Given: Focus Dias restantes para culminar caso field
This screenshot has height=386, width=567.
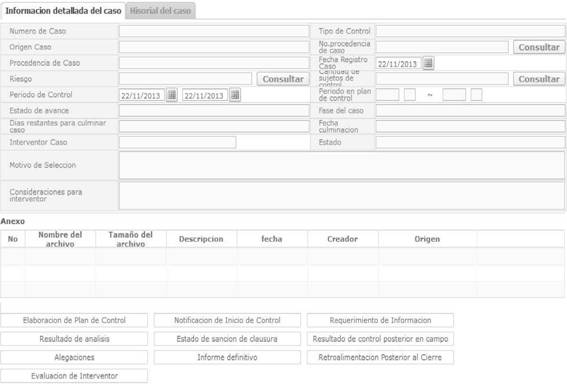Looking at the screenshot, I should click(214, 126).
